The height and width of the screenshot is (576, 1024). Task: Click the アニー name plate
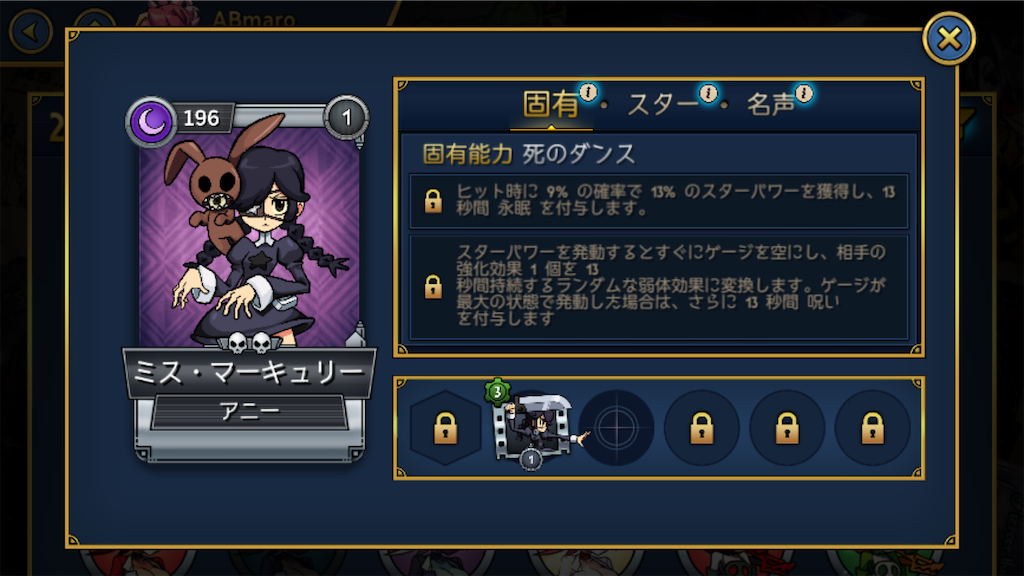point(249,411)
